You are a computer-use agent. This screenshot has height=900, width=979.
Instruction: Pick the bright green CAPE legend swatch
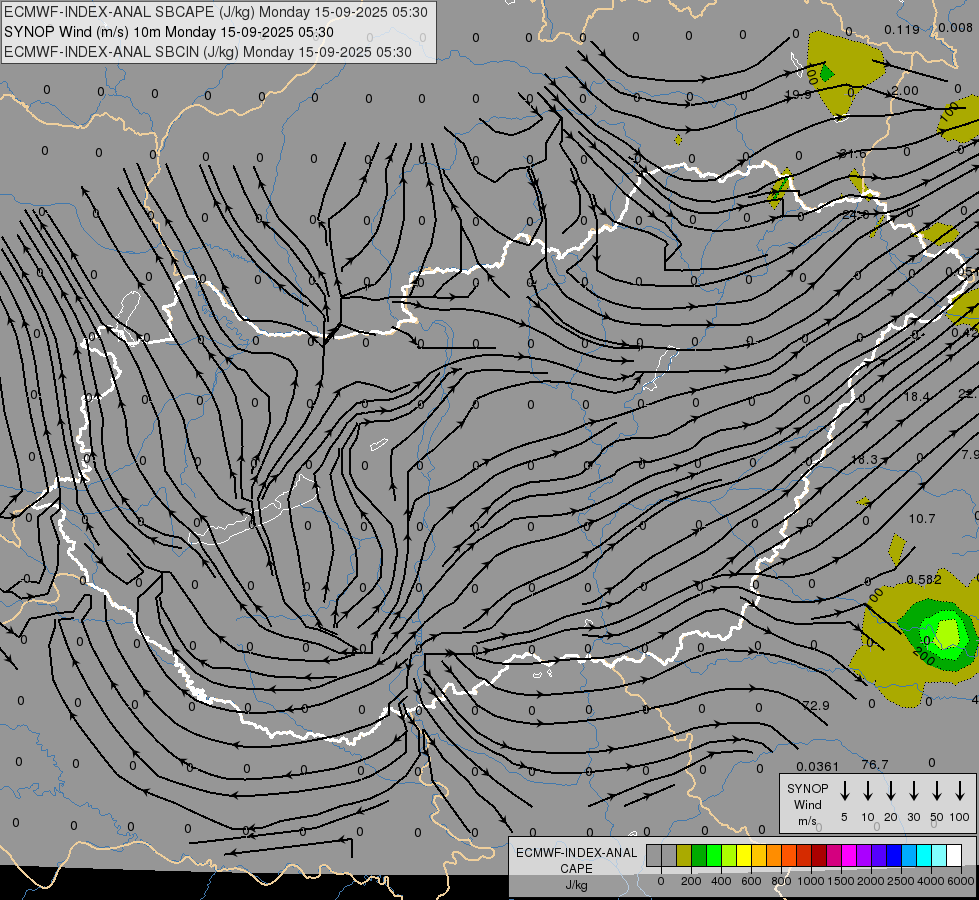[714, 856]
